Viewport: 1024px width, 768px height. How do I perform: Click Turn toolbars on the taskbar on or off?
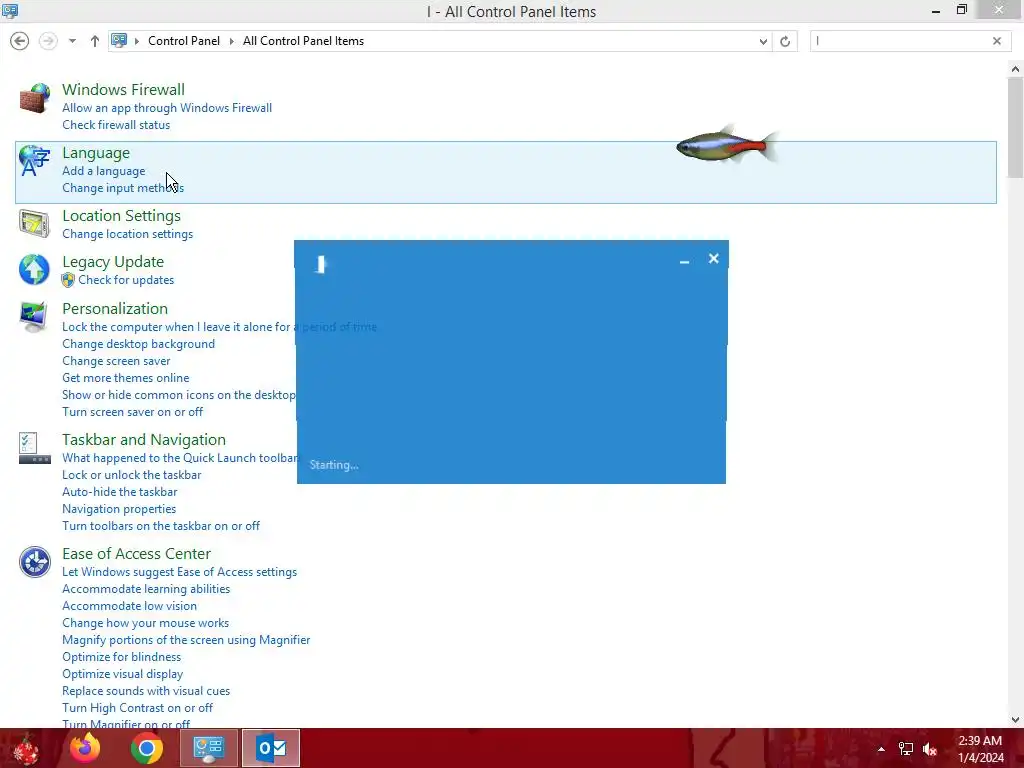[161, 526]
